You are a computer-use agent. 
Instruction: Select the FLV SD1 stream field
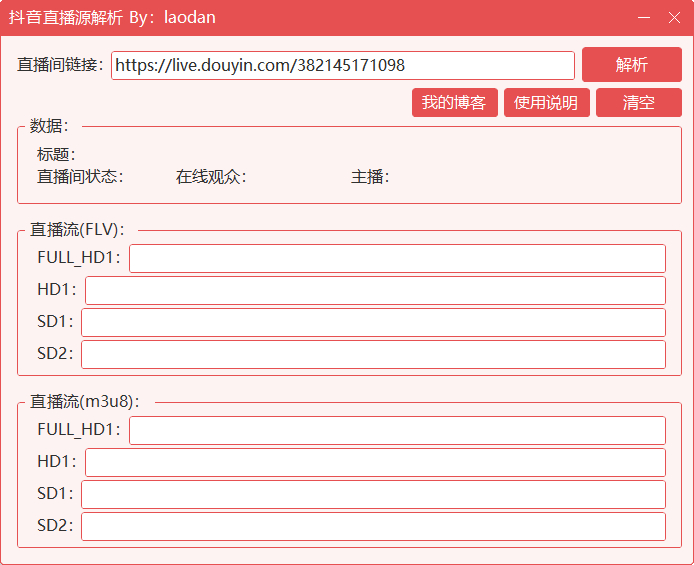point(374,323)
